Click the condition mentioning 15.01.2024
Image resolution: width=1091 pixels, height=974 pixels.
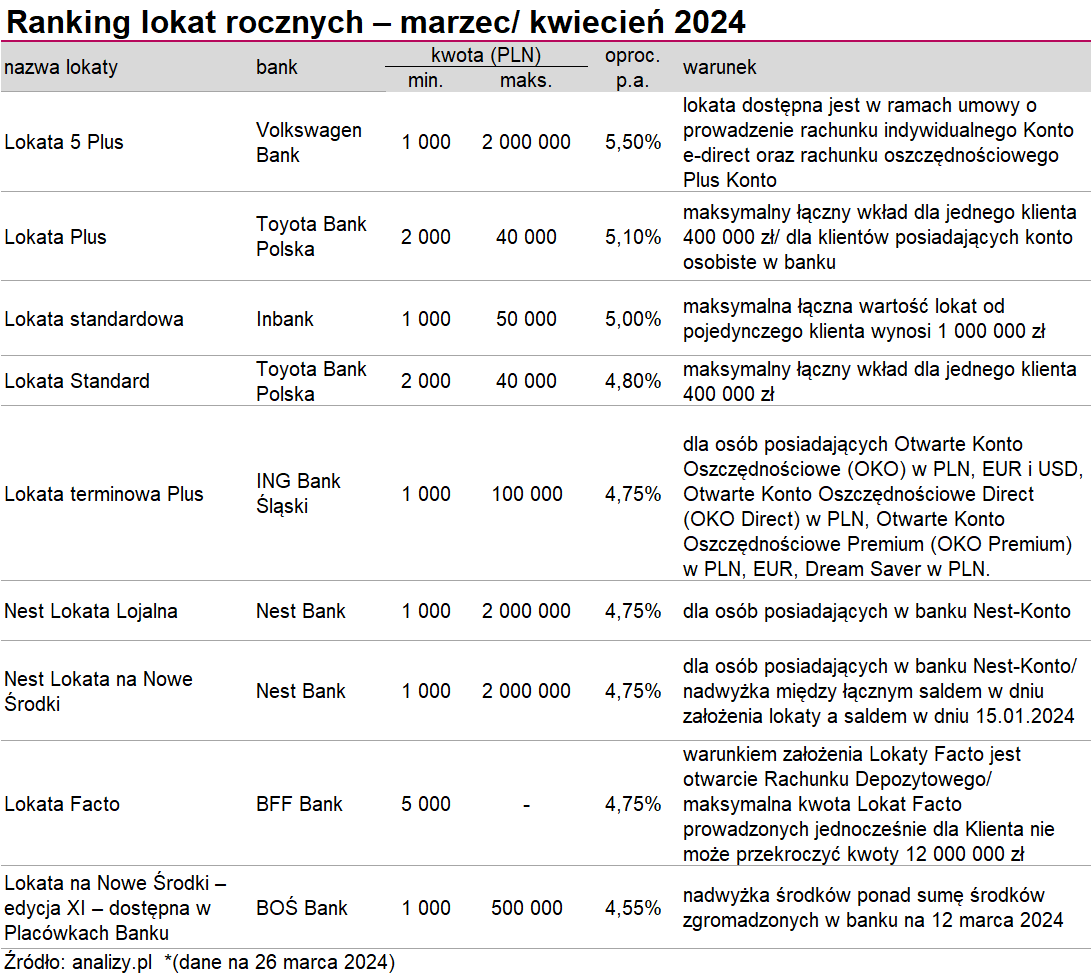tap(879, 691)
